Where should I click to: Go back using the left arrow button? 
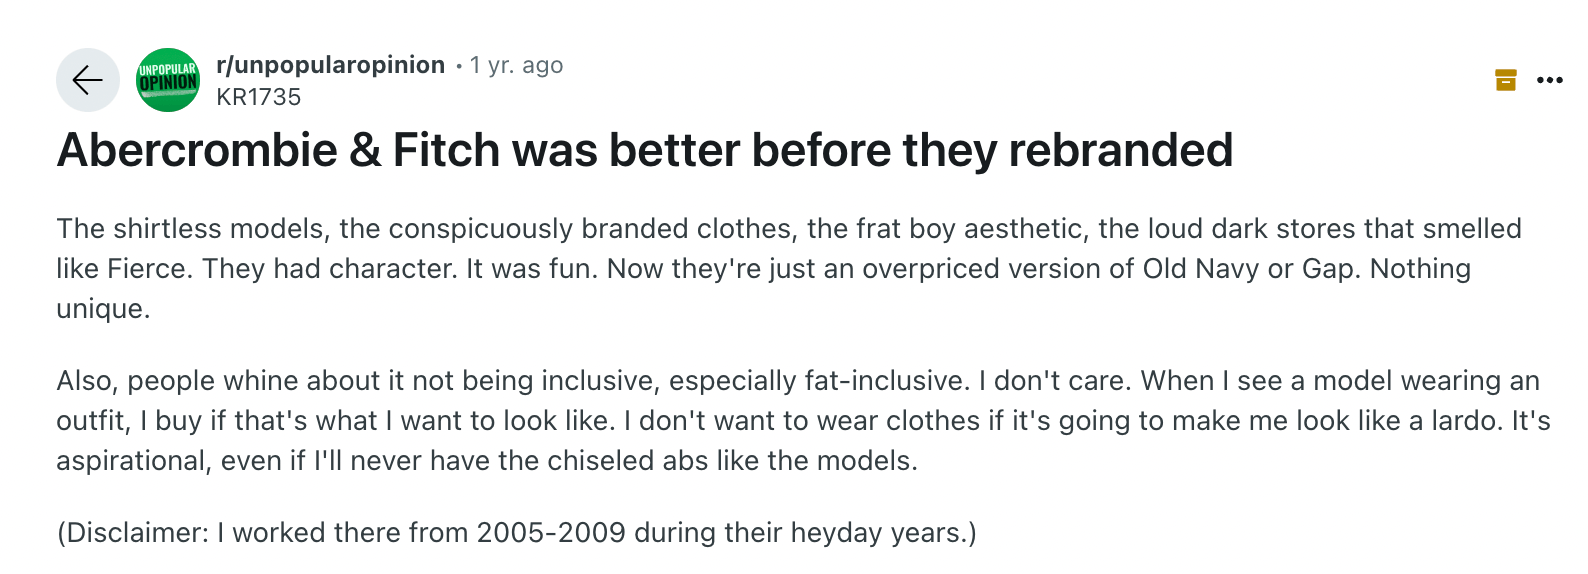tap(88, 80)
